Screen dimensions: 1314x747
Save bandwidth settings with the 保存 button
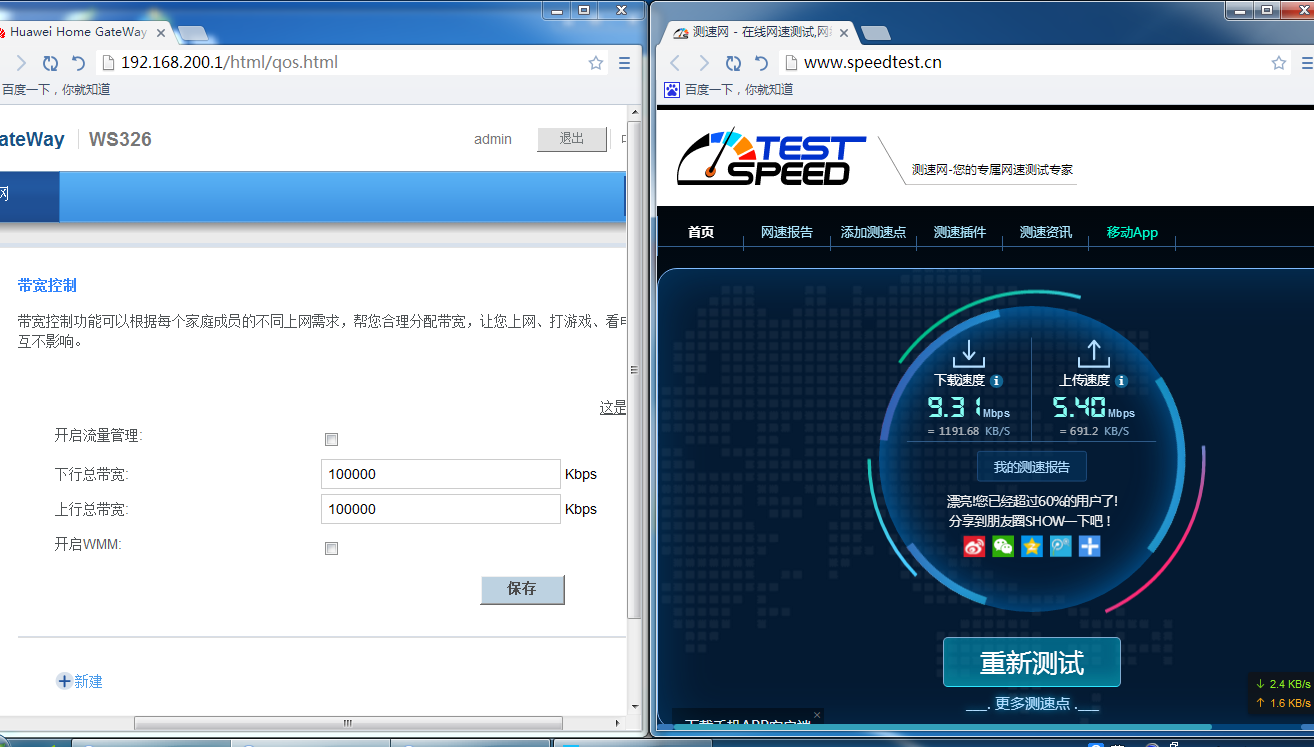coord(522,590)
